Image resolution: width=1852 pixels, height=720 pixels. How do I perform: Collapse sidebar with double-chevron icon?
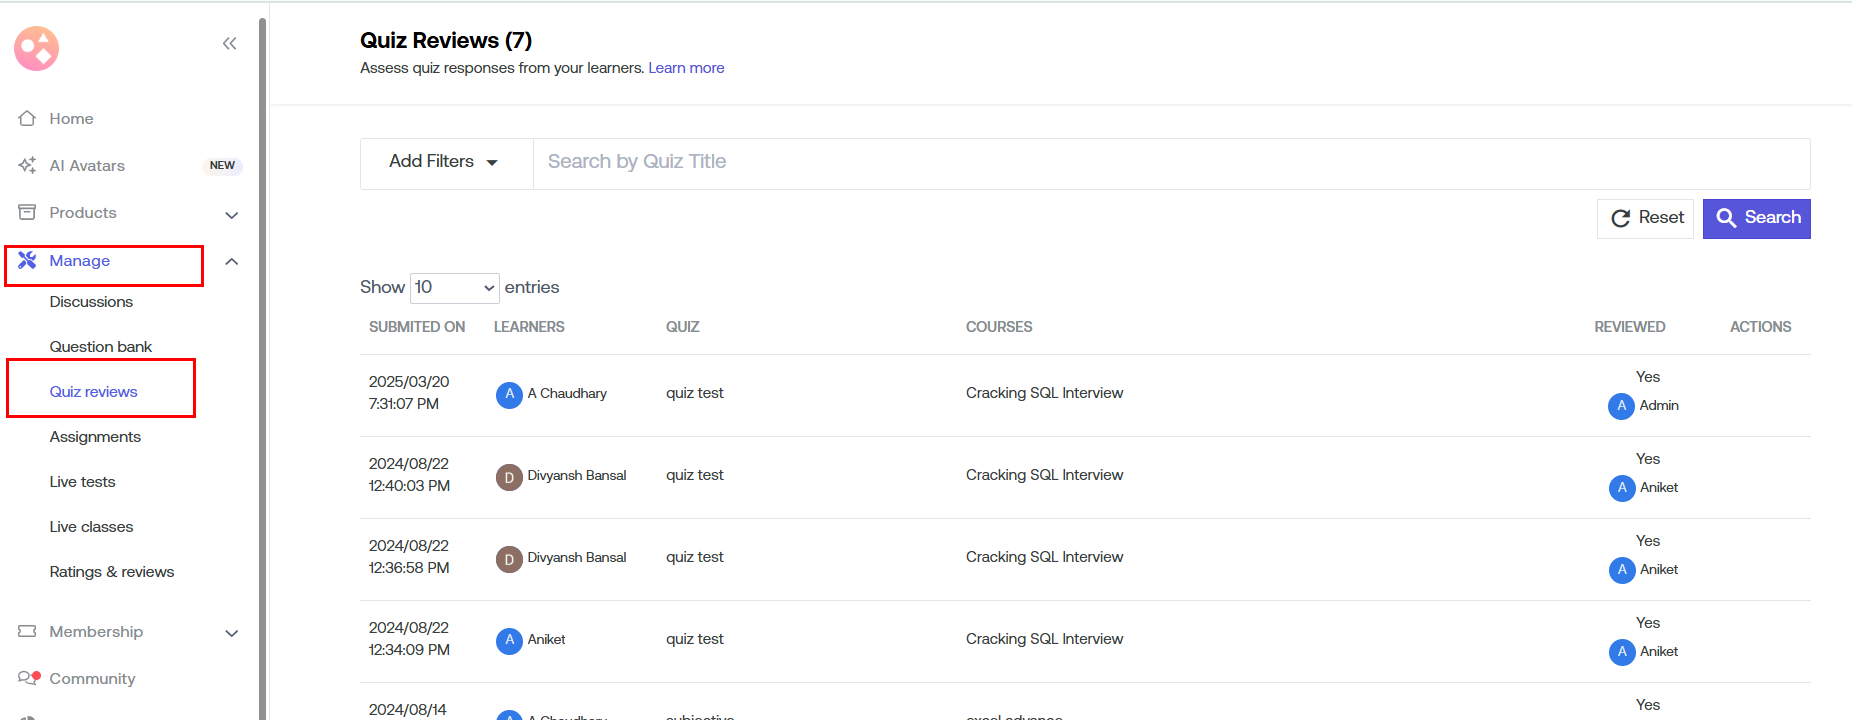pyautogui.click(x=229, y=43)
